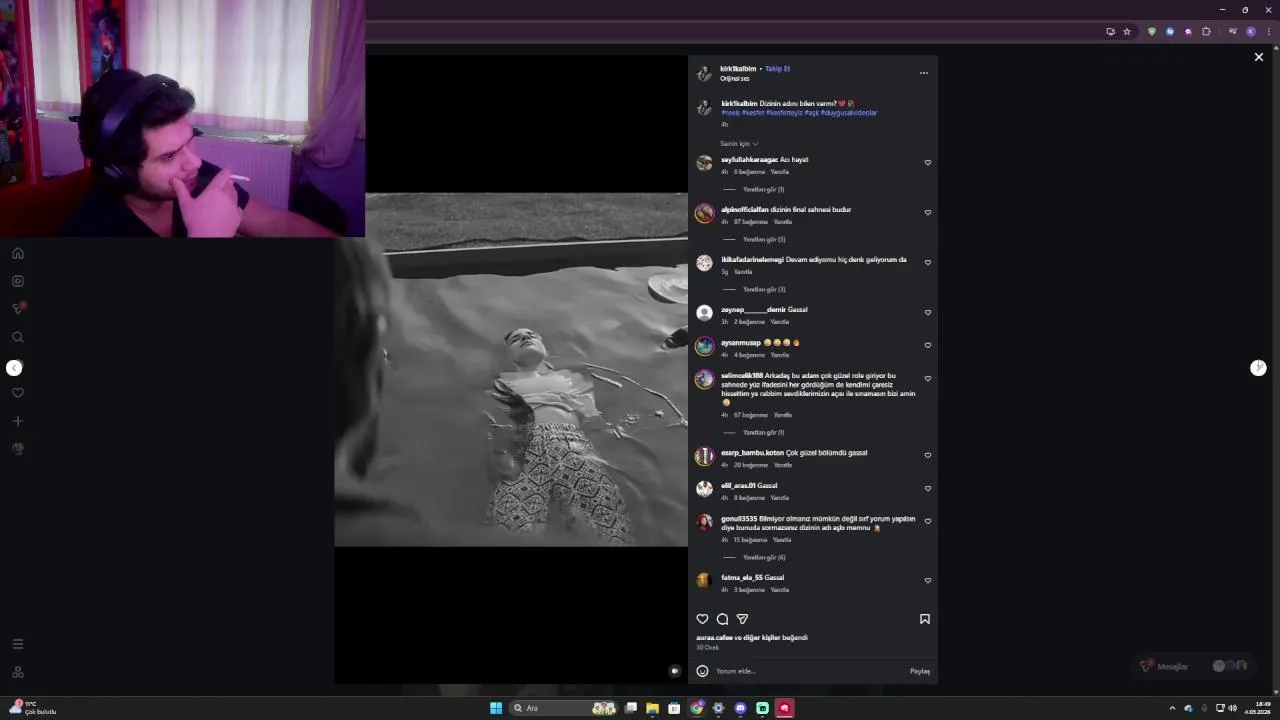Open the More hamburger menu in the sidebar
The width and height of the screenshot is (1280, 720).
click(x=17, y=644)
